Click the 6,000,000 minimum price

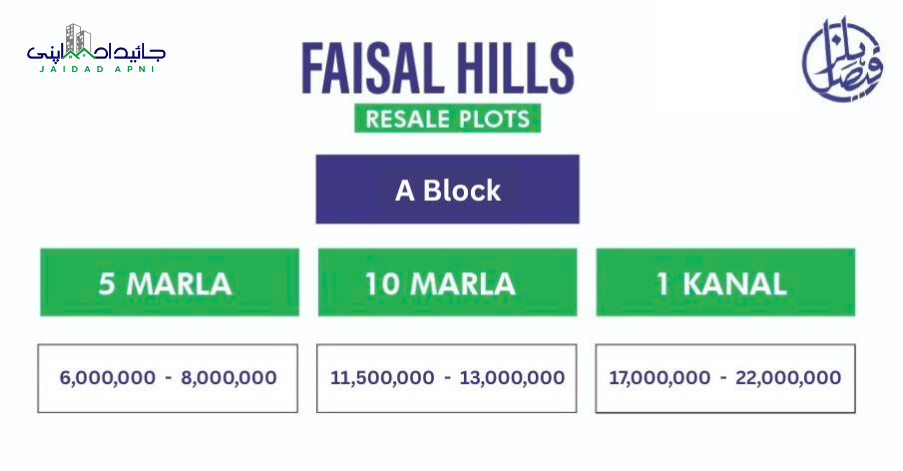(x=107, y=378)
